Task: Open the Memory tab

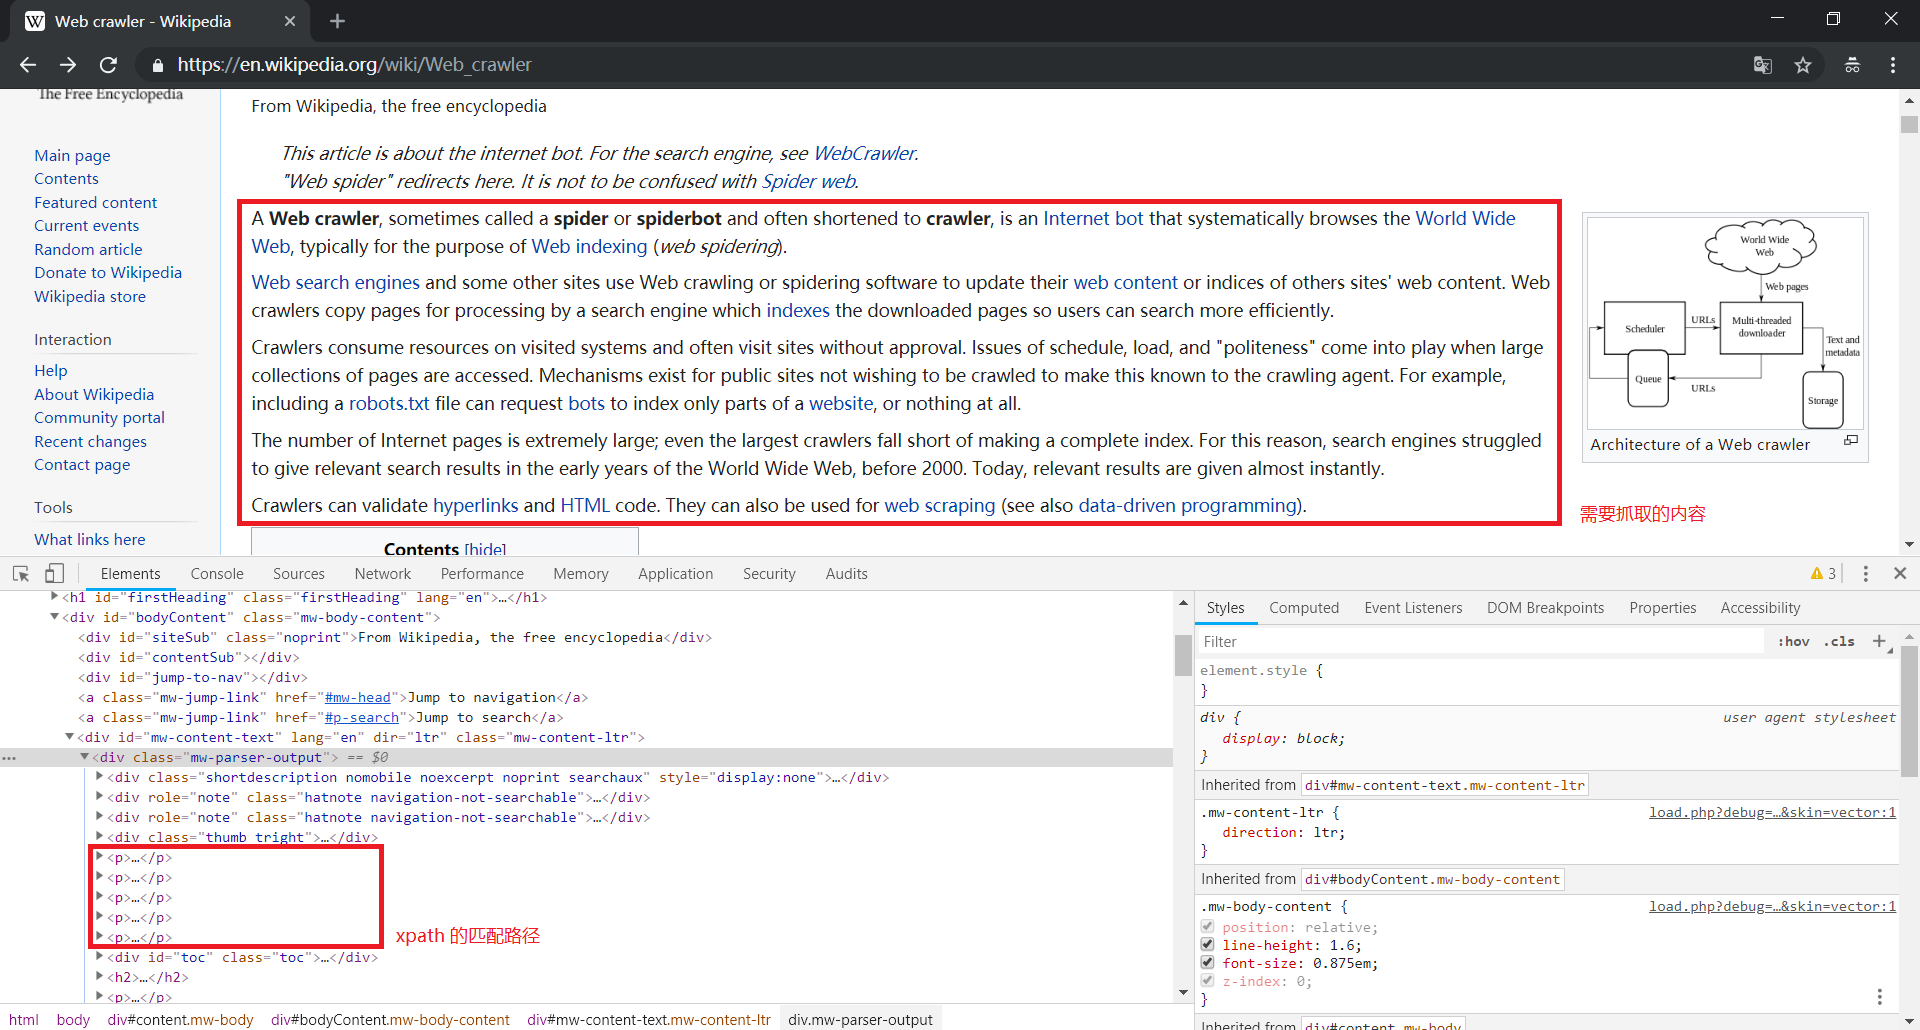Action: click(581, 574)
